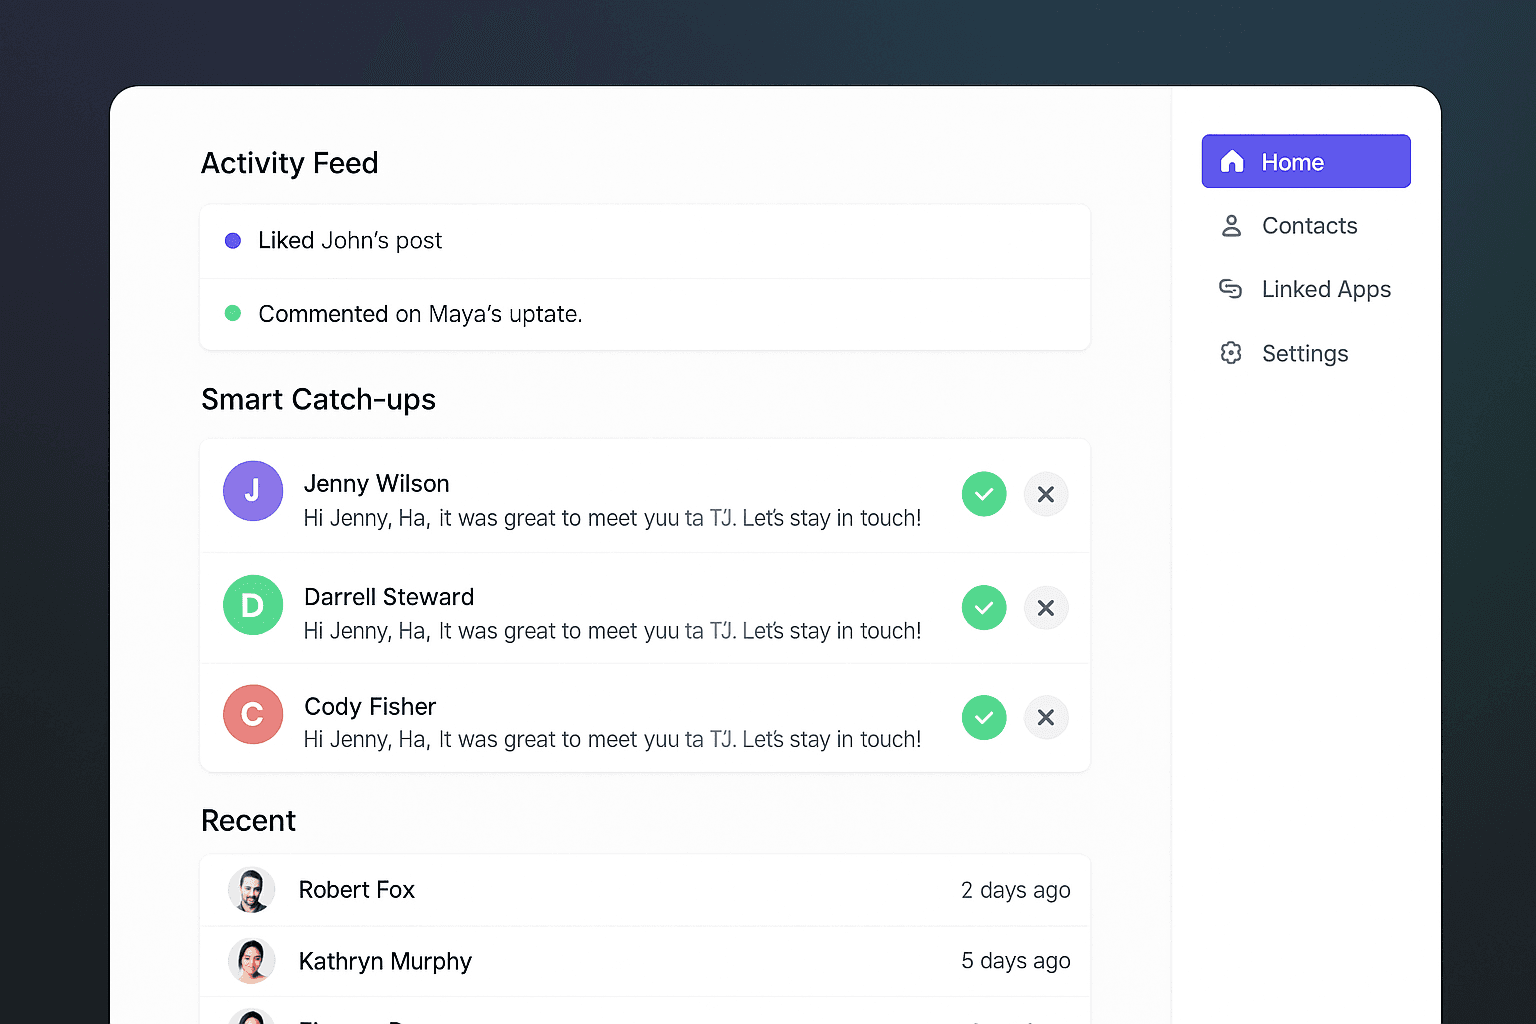Open Linked Apps via the chain icon

1229,288
